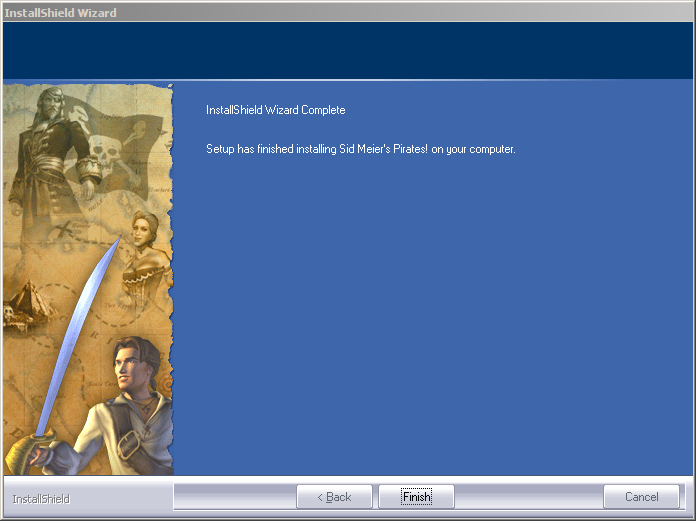Go back with the Back button

tap(334, 497)
